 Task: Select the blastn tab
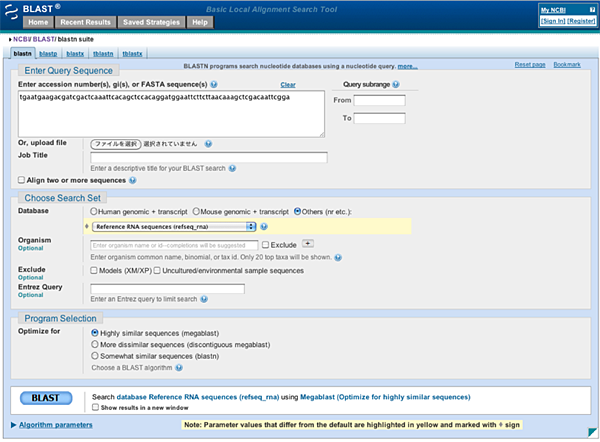pyautogui.click(x=23, y=54)
